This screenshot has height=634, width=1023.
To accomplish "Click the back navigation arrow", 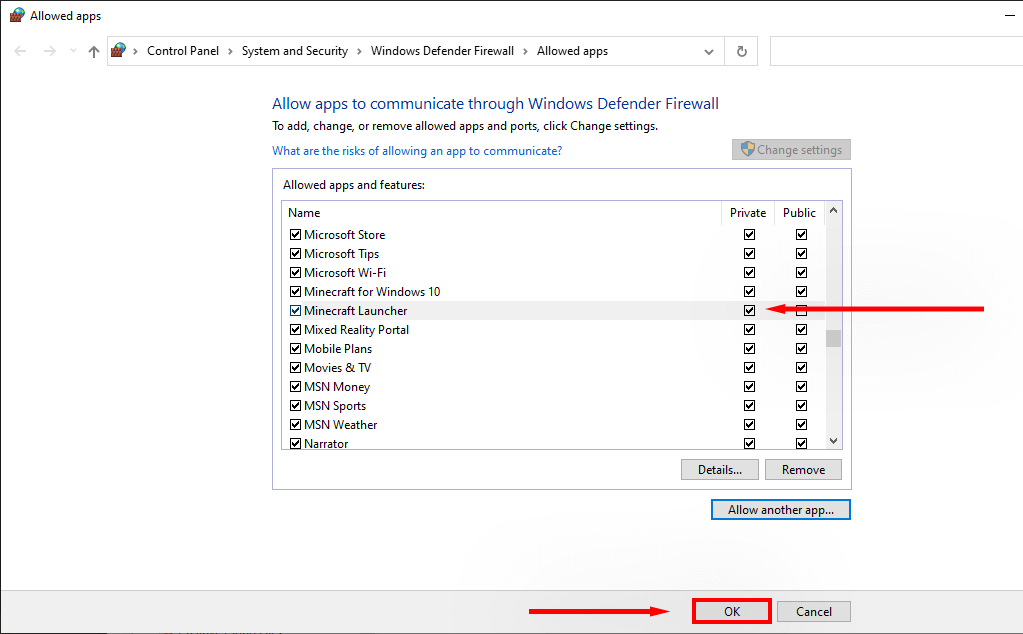I will tap(20, 51).
